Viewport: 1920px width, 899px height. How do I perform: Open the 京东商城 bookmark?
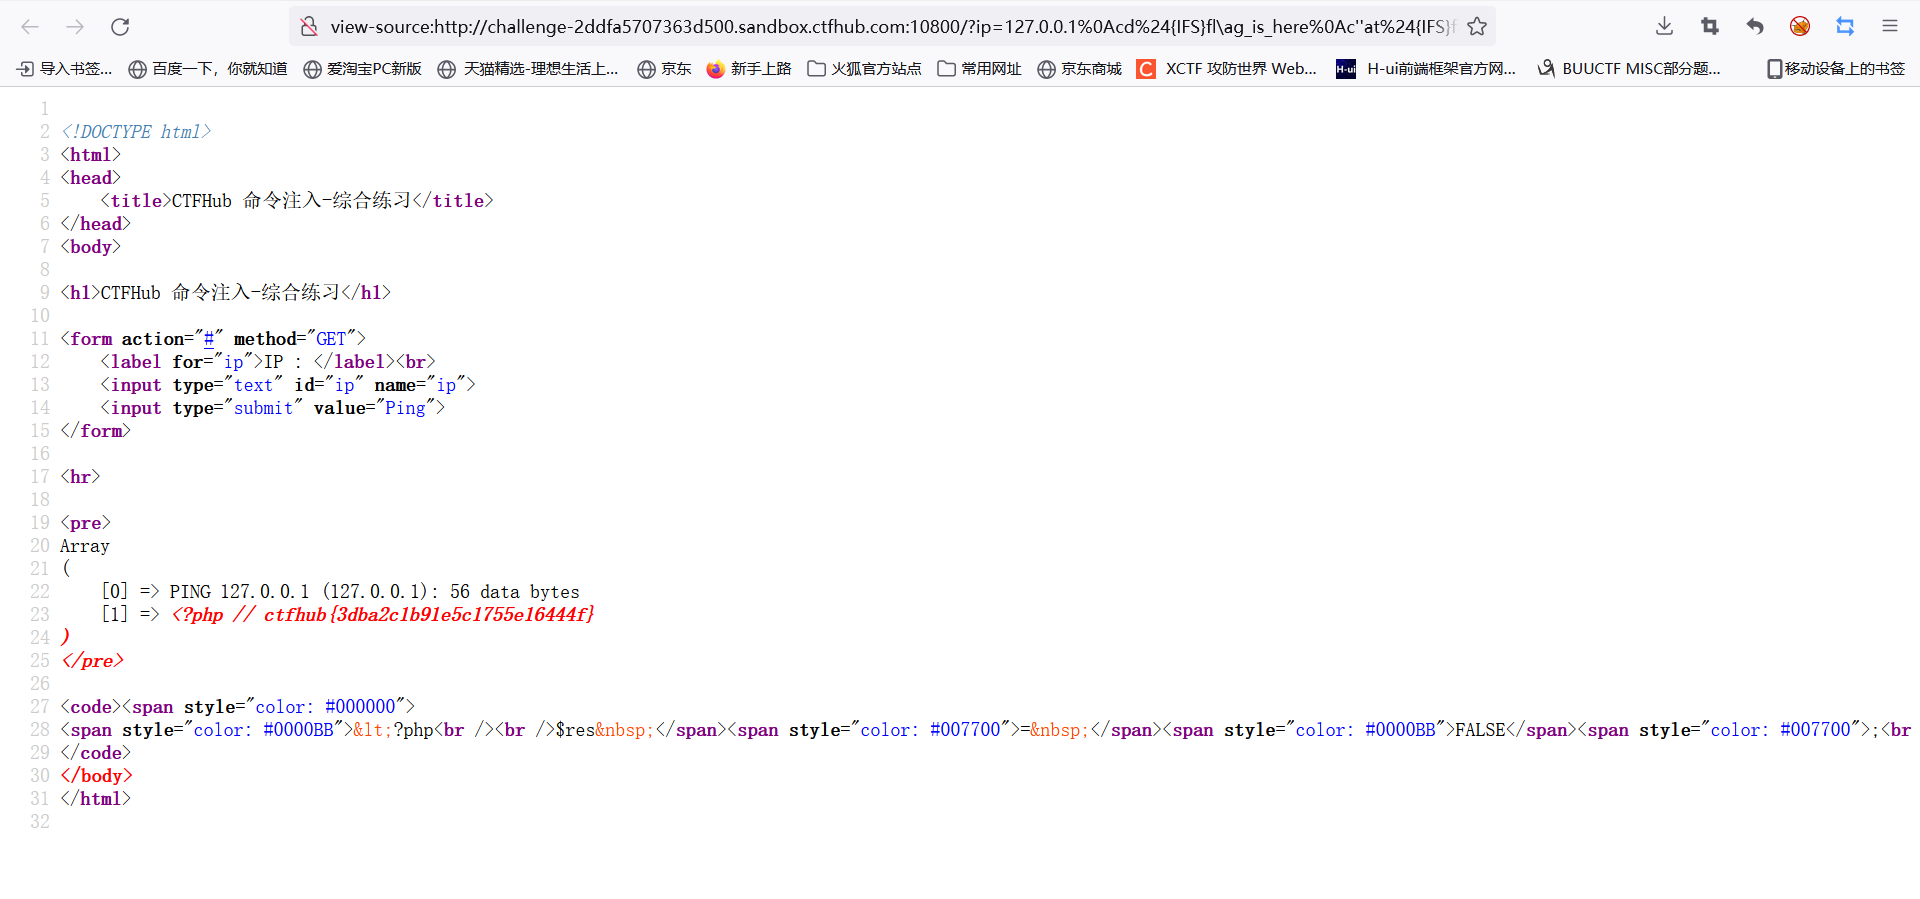[x=1079, y=69]
